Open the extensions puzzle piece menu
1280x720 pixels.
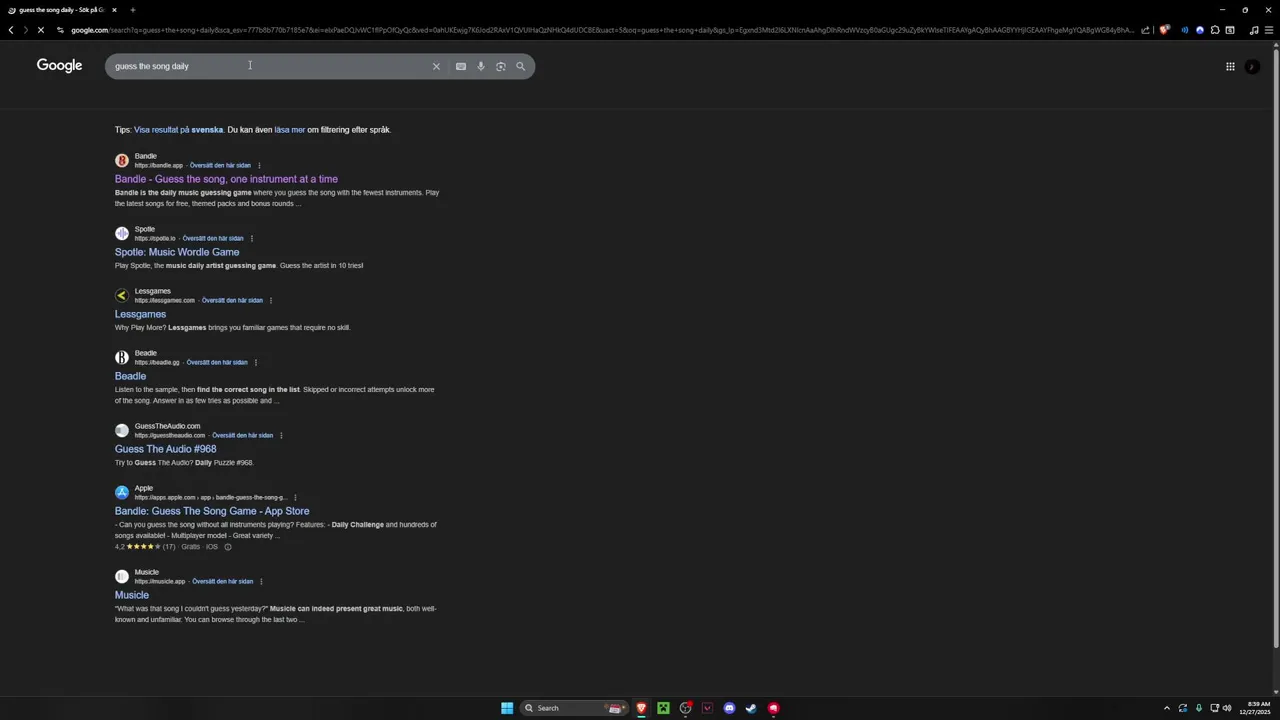pos(1215,30)
